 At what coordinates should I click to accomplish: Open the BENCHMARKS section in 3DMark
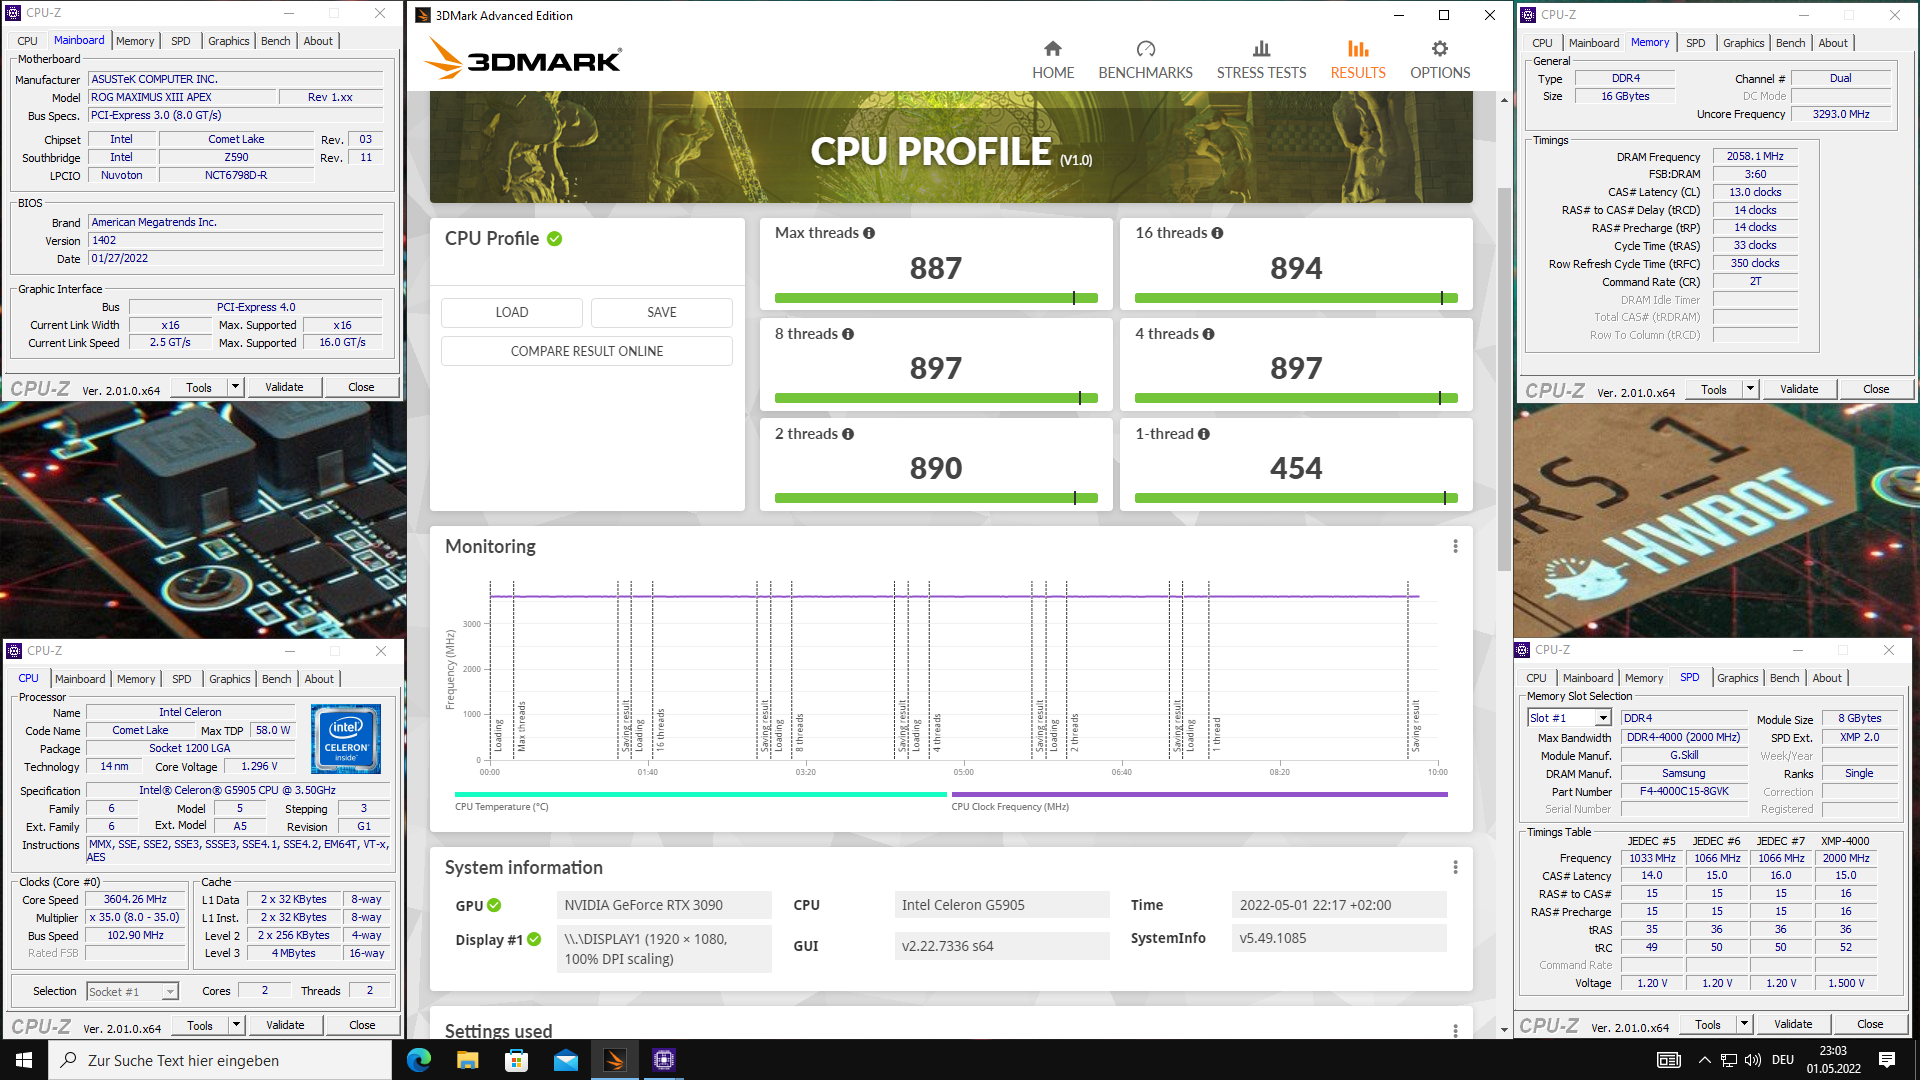coord(1145,61)
